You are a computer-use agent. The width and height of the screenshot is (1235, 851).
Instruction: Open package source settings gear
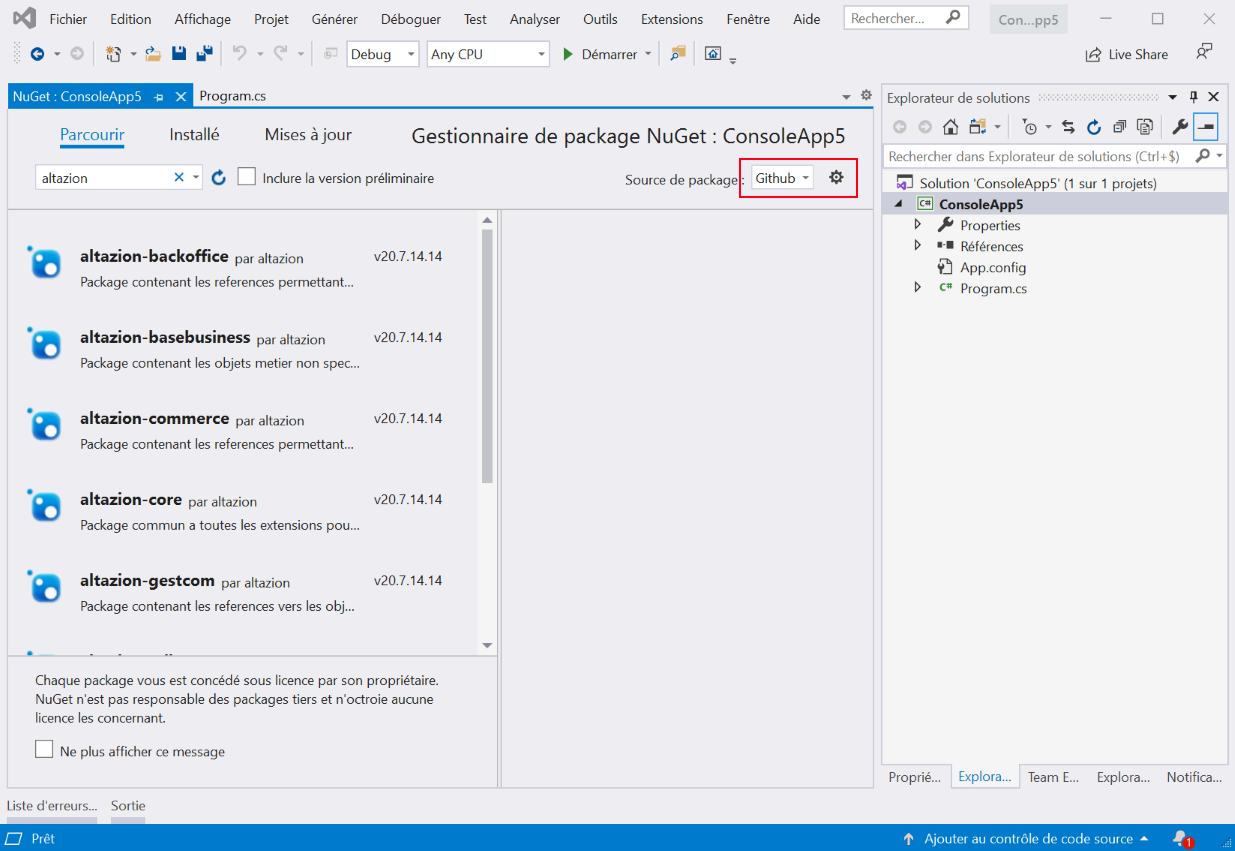click(837, 177)
